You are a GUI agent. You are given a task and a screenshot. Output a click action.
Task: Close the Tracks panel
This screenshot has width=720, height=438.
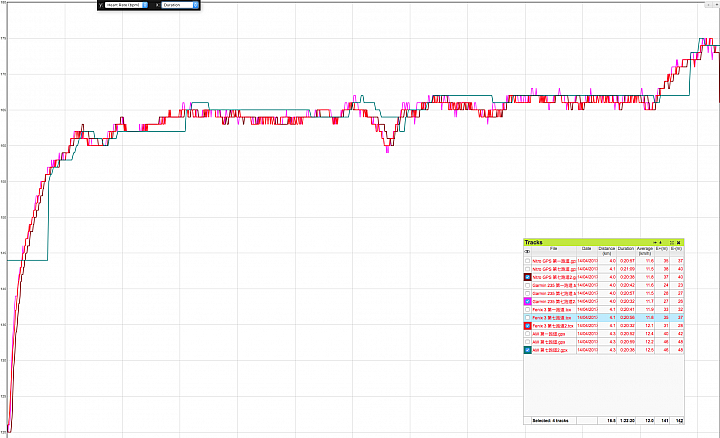click(x=679, y=242)
